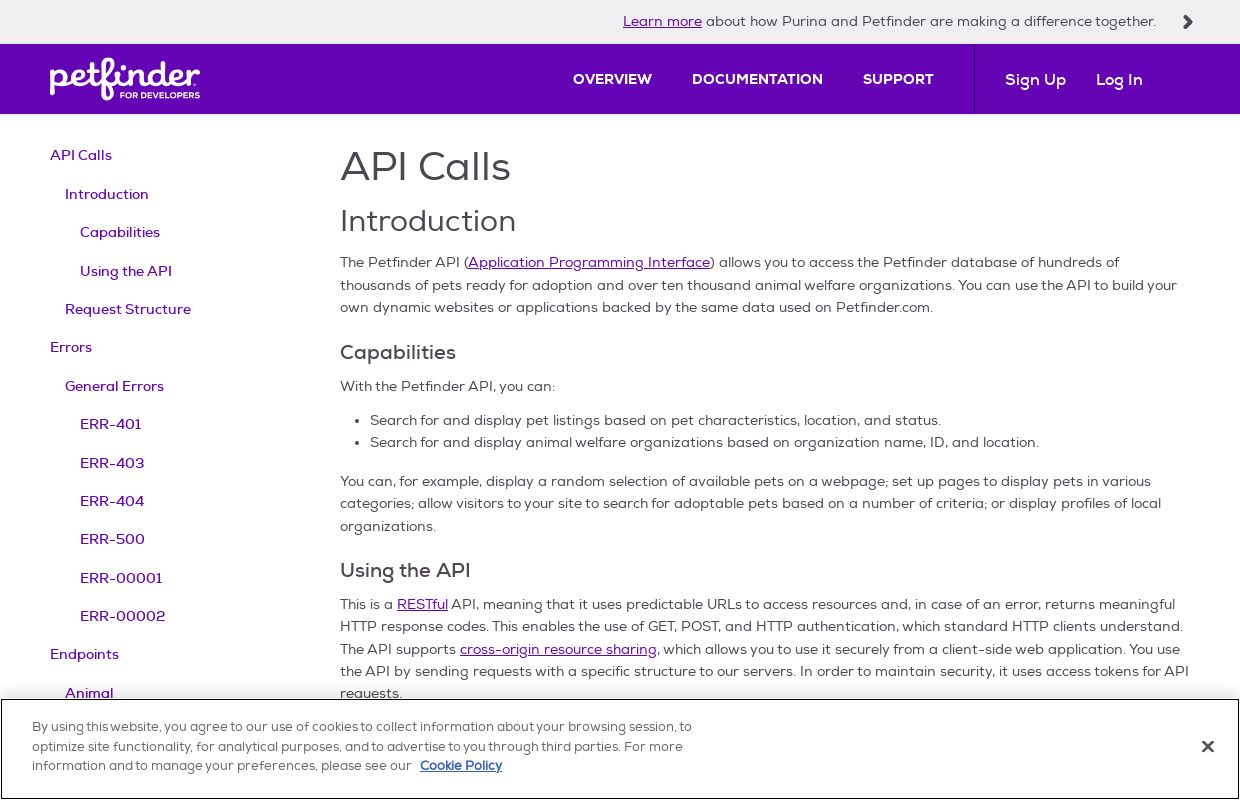
Task: Click the text 'With the Petfinder API, you can:'
Action: 447,387
